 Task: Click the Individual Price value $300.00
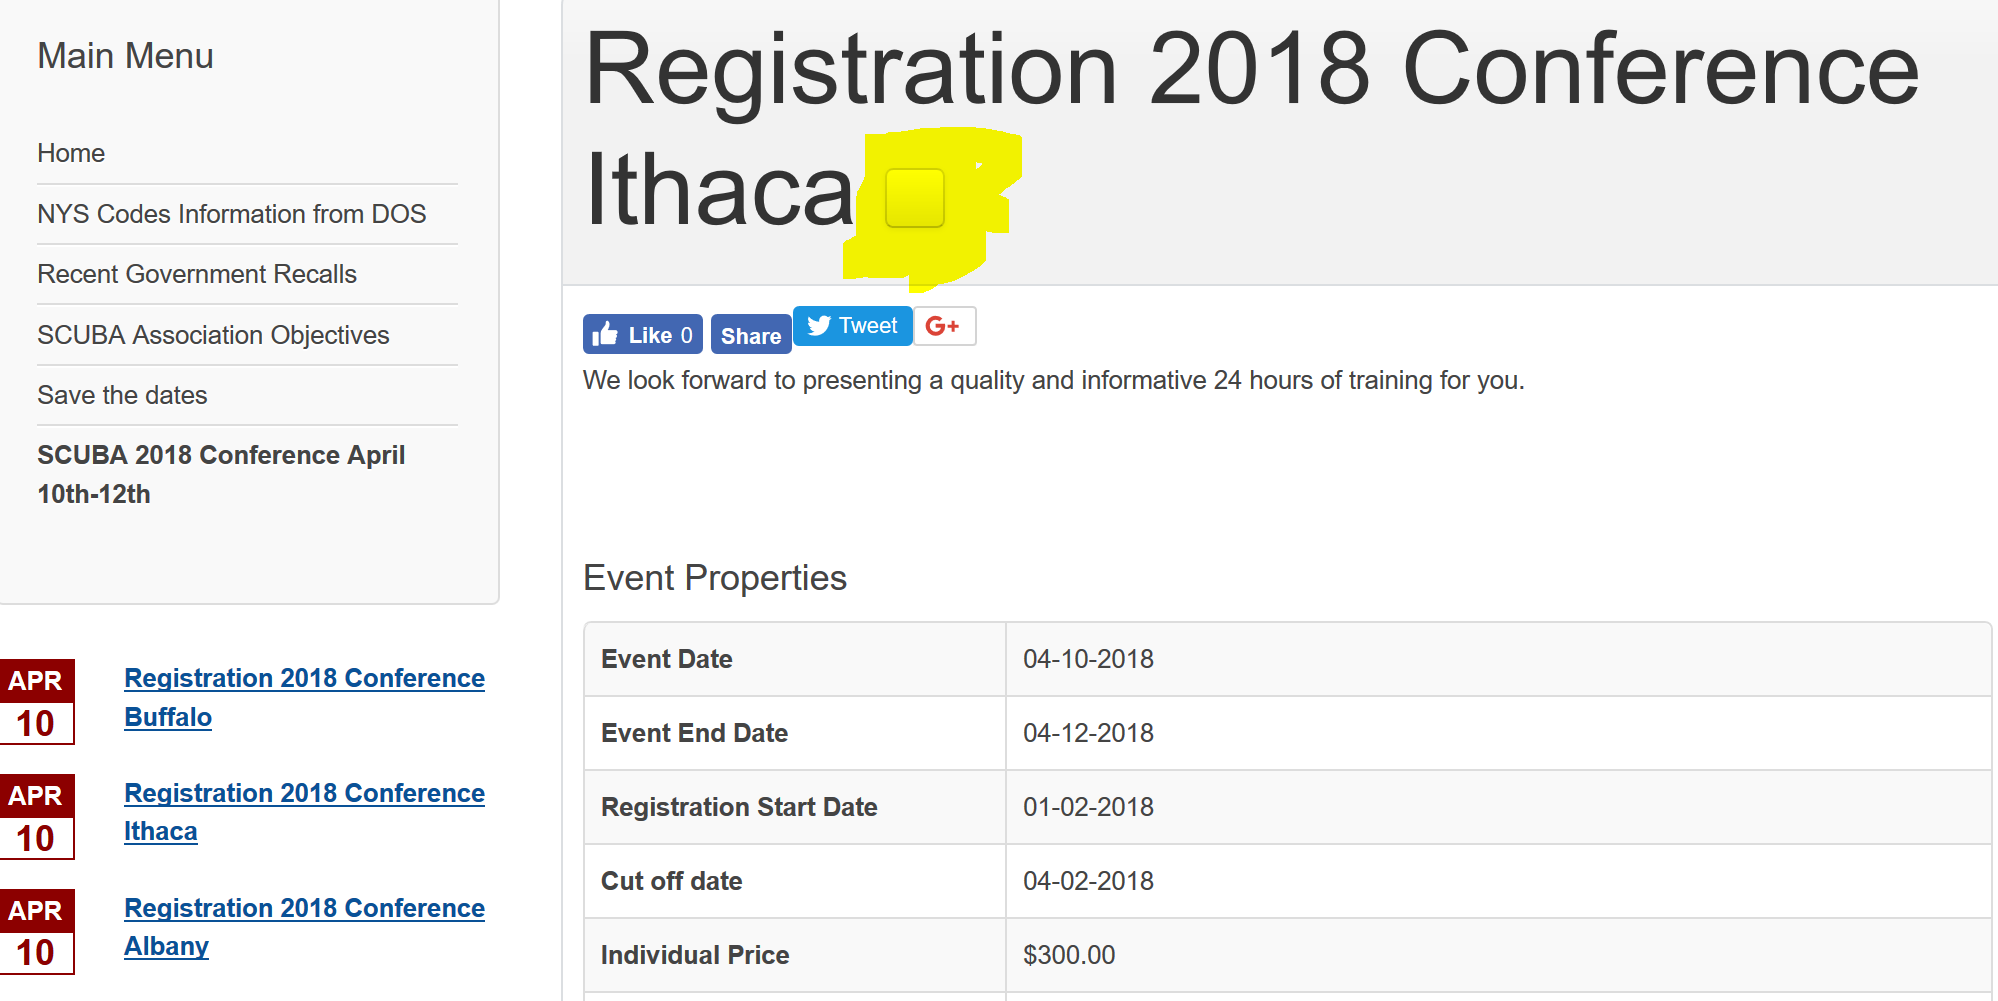click(1069, 955)
